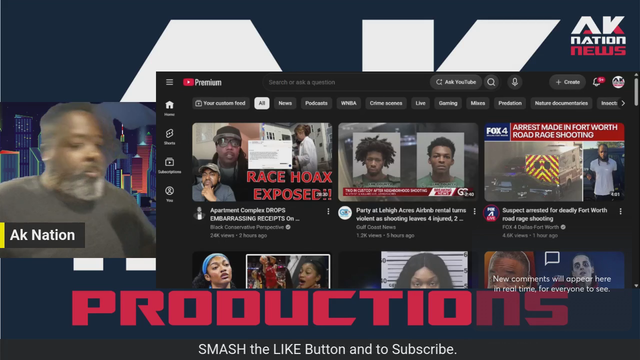Click the Ak Nation name banner
This screenshot has height=360, width=640.
(42, 235)
